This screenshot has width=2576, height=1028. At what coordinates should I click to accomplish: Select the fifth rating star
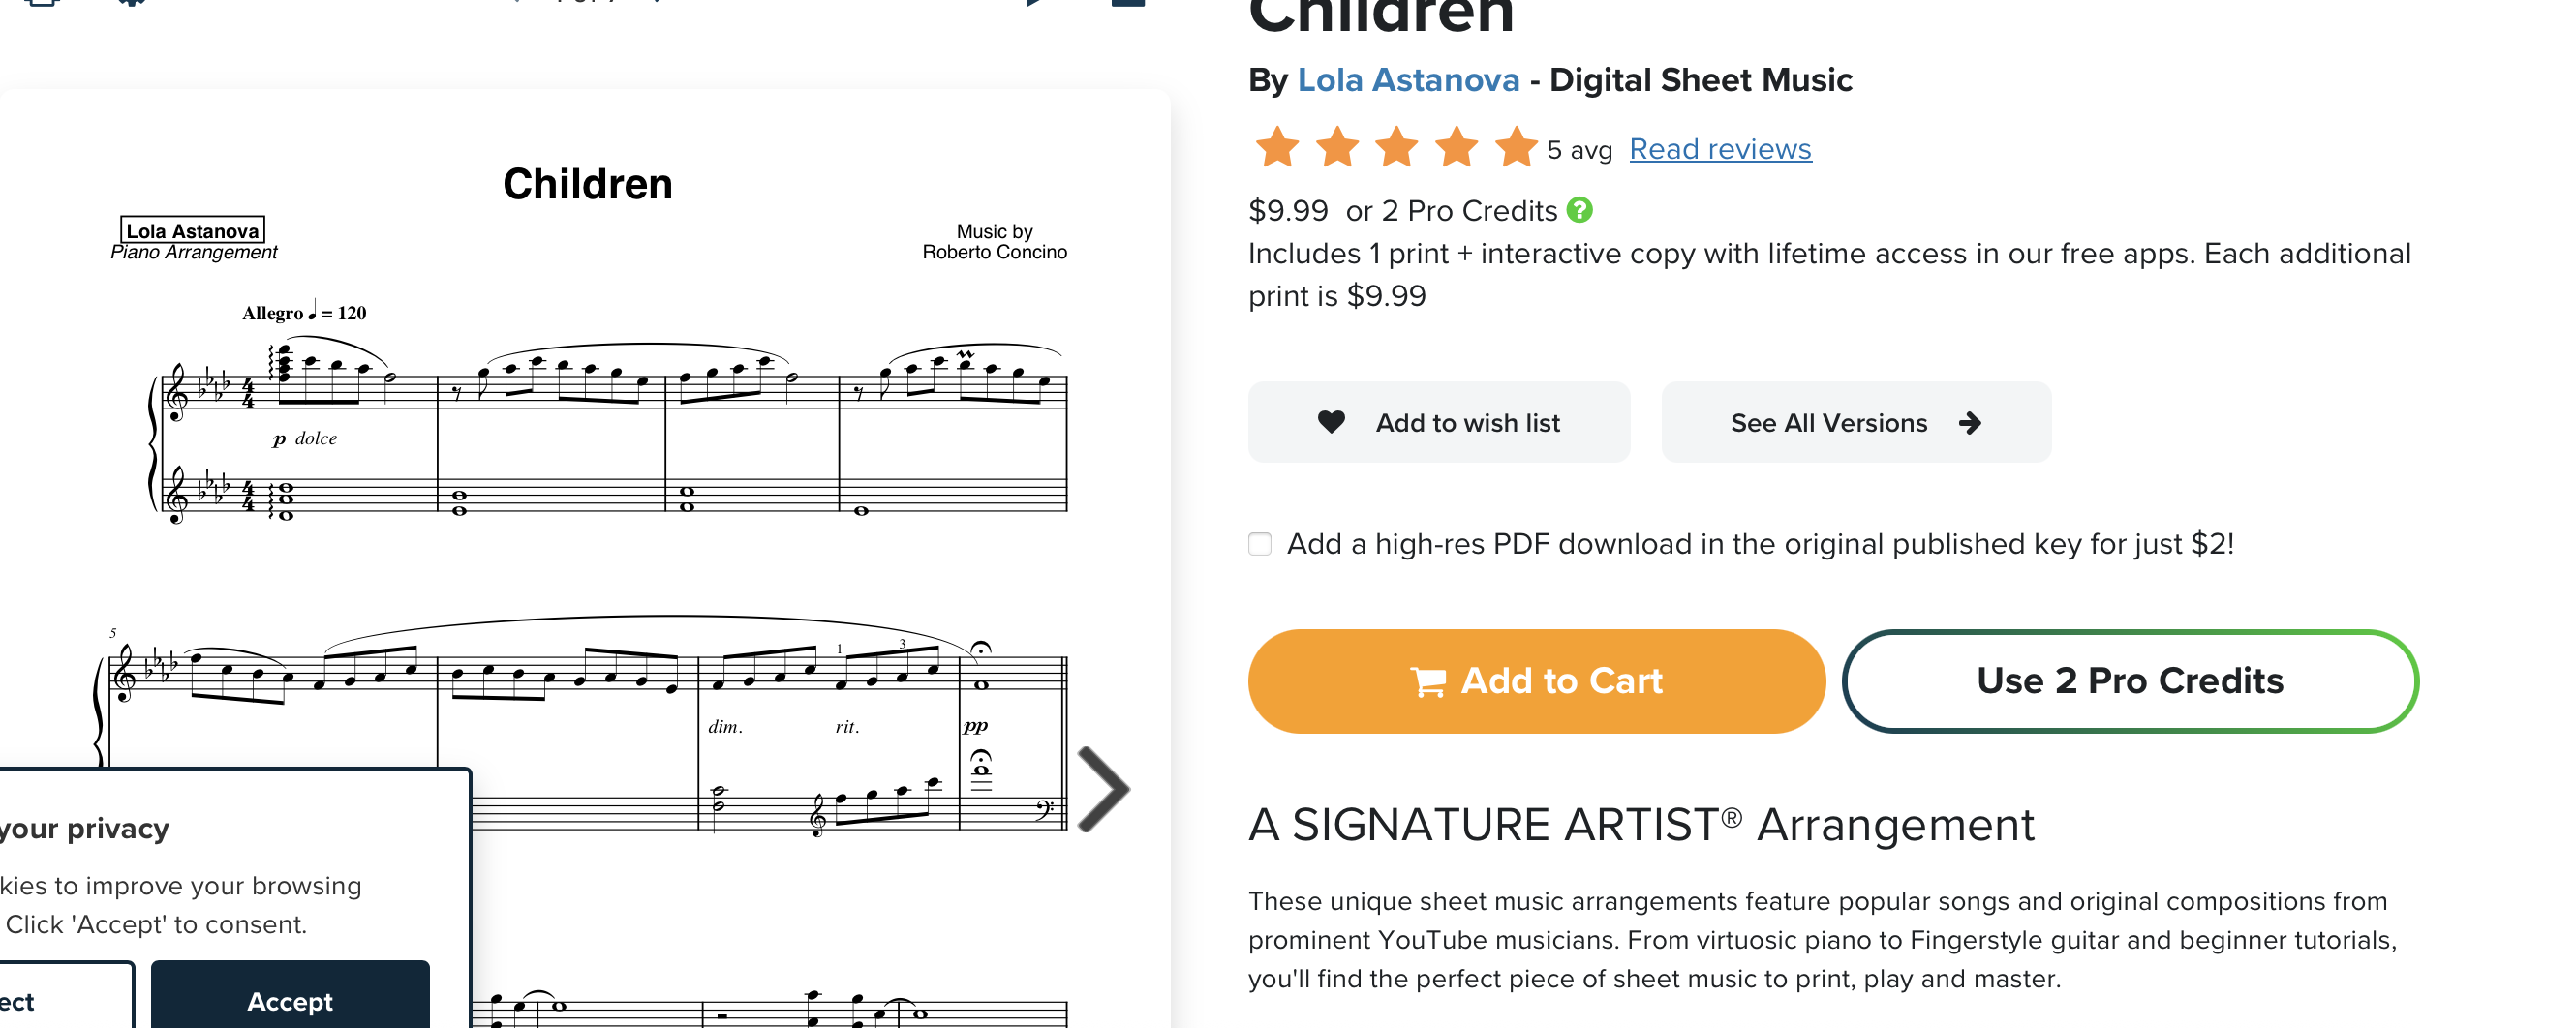(1516, 148)
